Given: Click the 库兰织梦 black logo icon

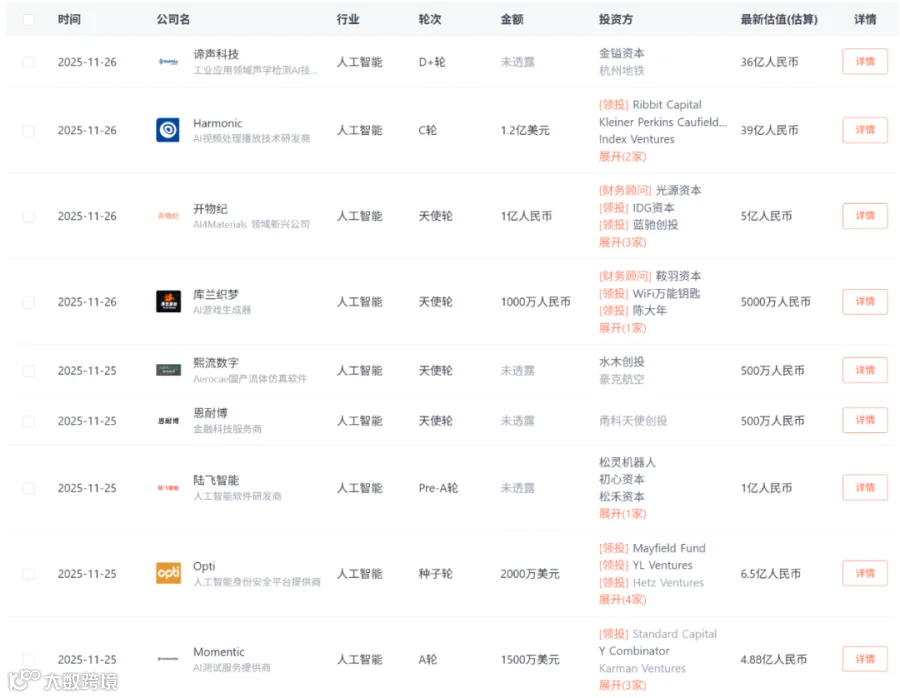Looking at the screenshot, I should (x=168, y=302).
